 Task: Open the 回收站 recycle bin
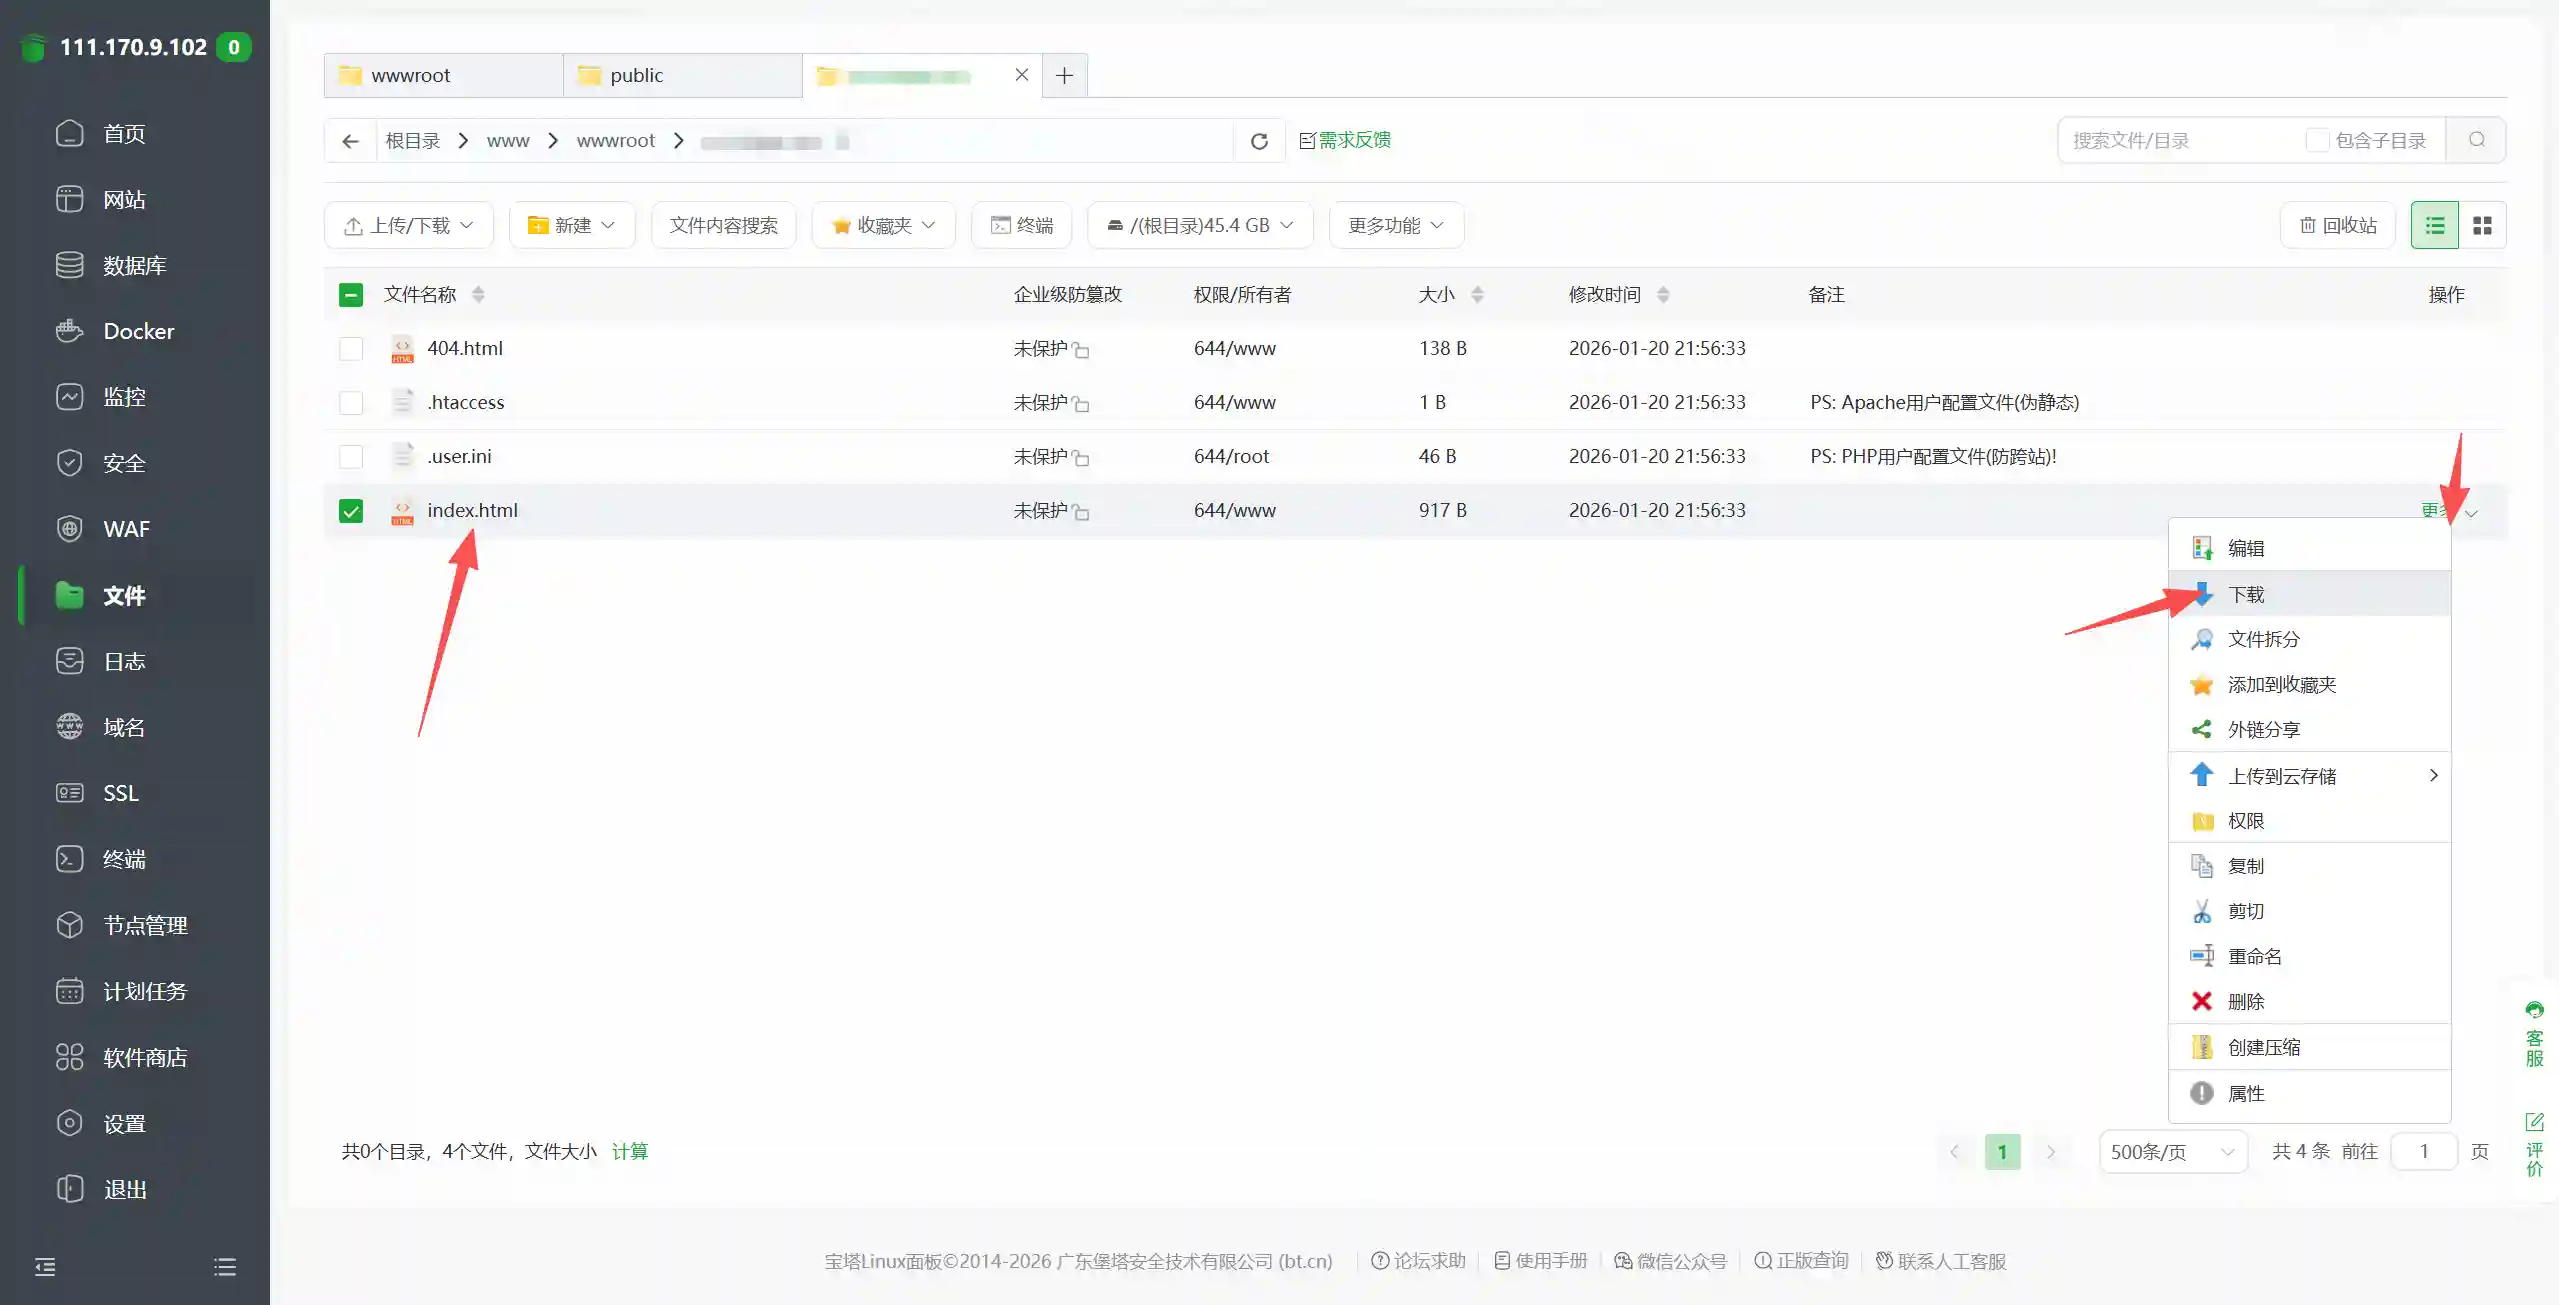click(x=2337, y=225)
